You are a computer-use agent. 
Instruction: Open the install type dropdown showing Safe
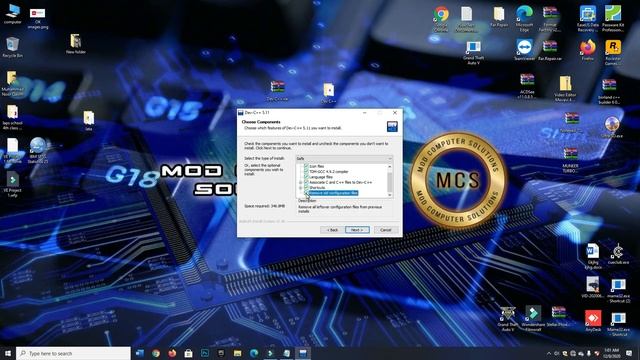pyautogui.click(x=344, y=158)
